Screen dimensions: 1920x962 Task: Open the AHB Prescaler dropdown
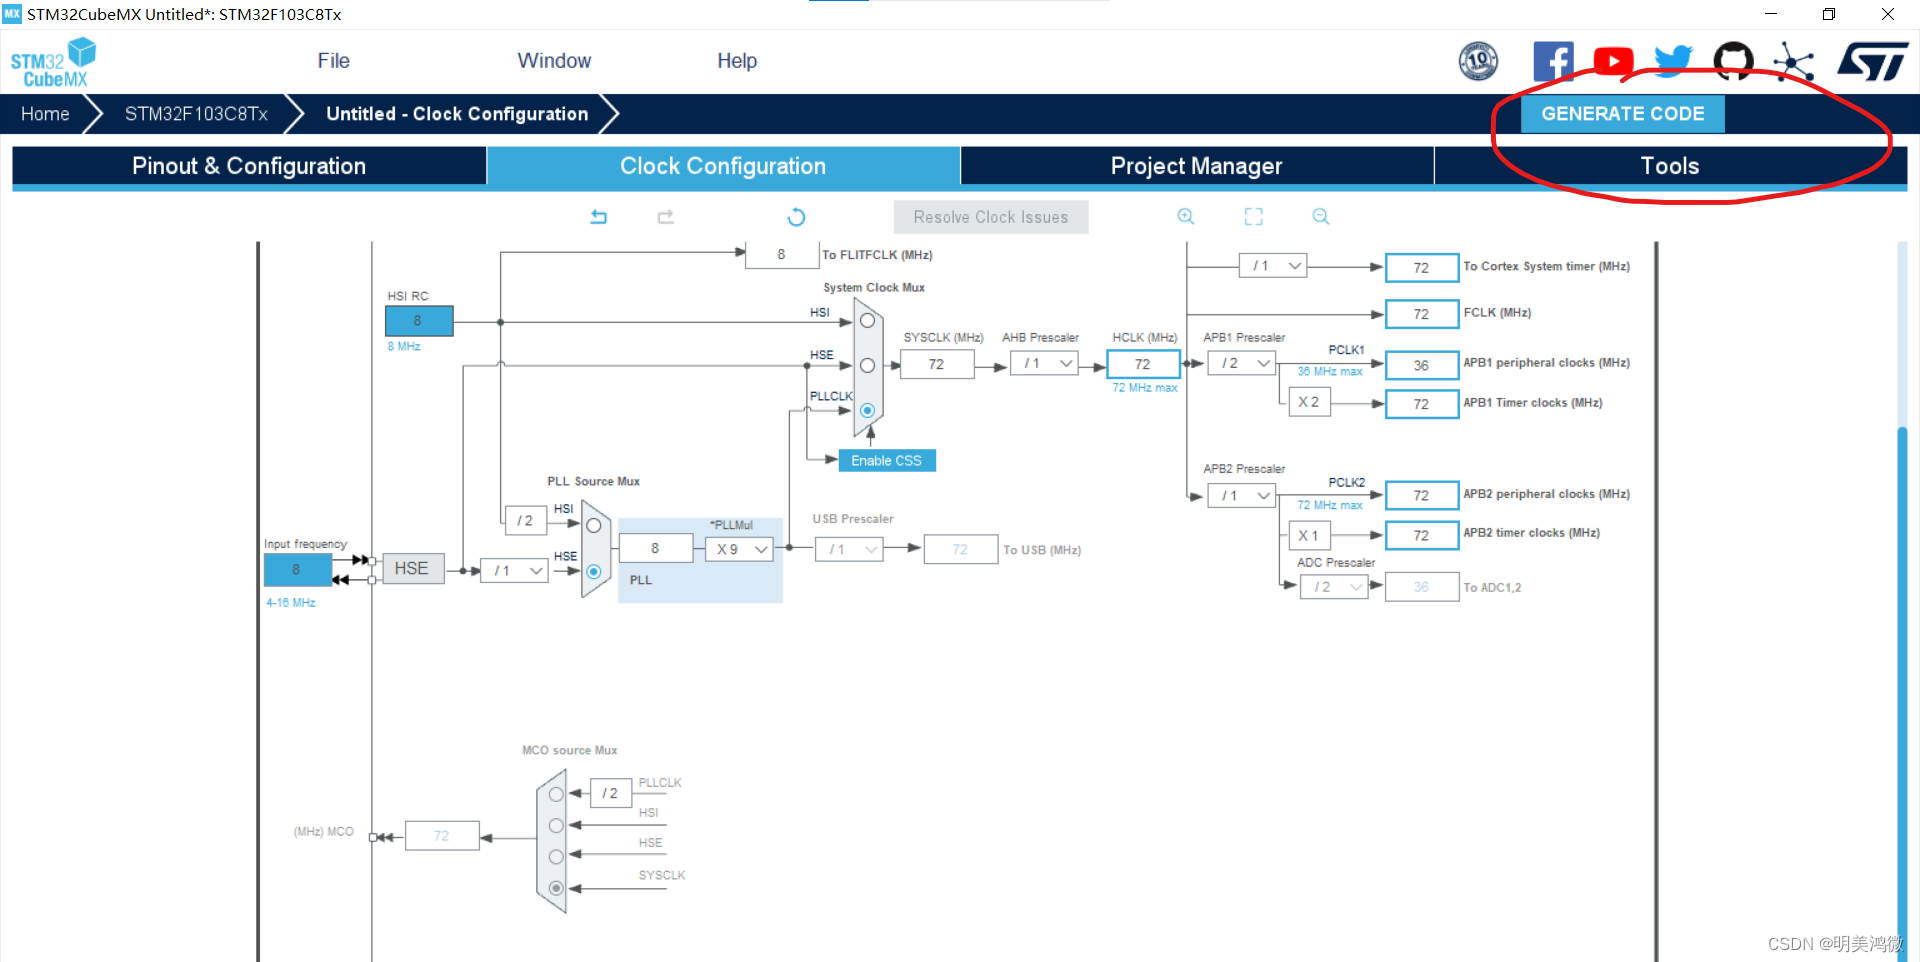[1043, 364]
